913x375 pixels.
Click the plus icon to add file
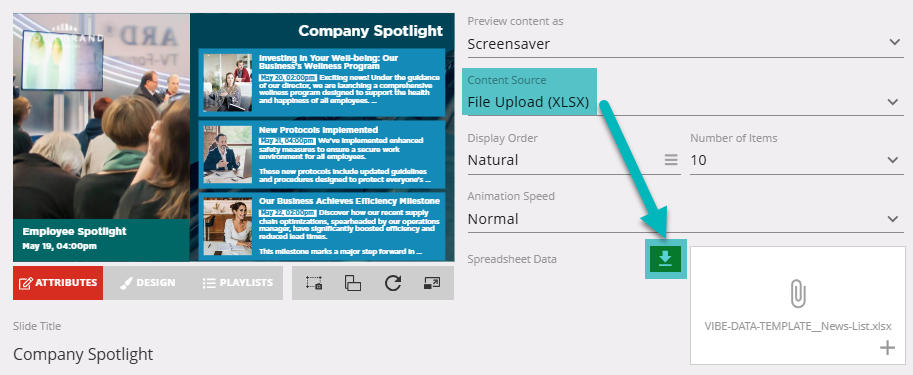pos(887,348)
